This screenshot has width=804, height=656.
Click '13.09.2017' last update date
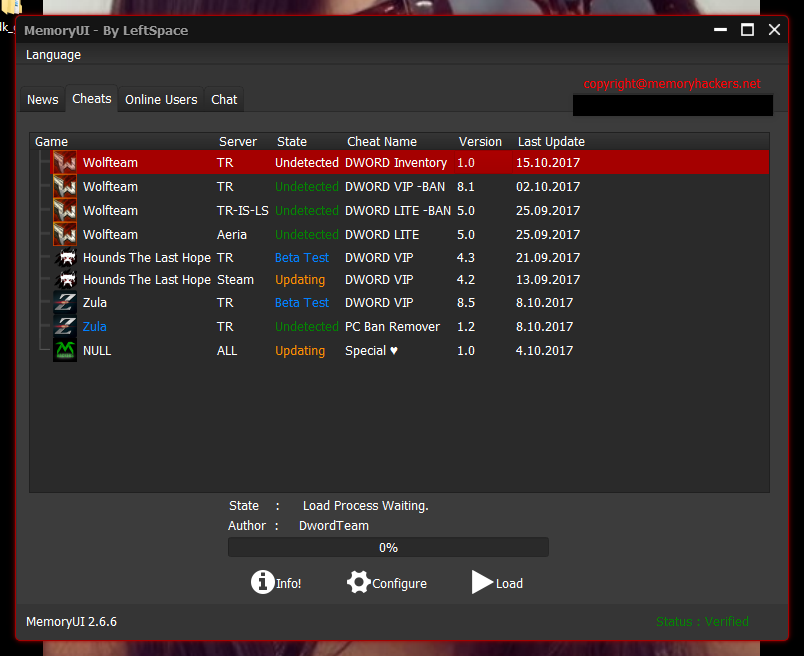548,280
